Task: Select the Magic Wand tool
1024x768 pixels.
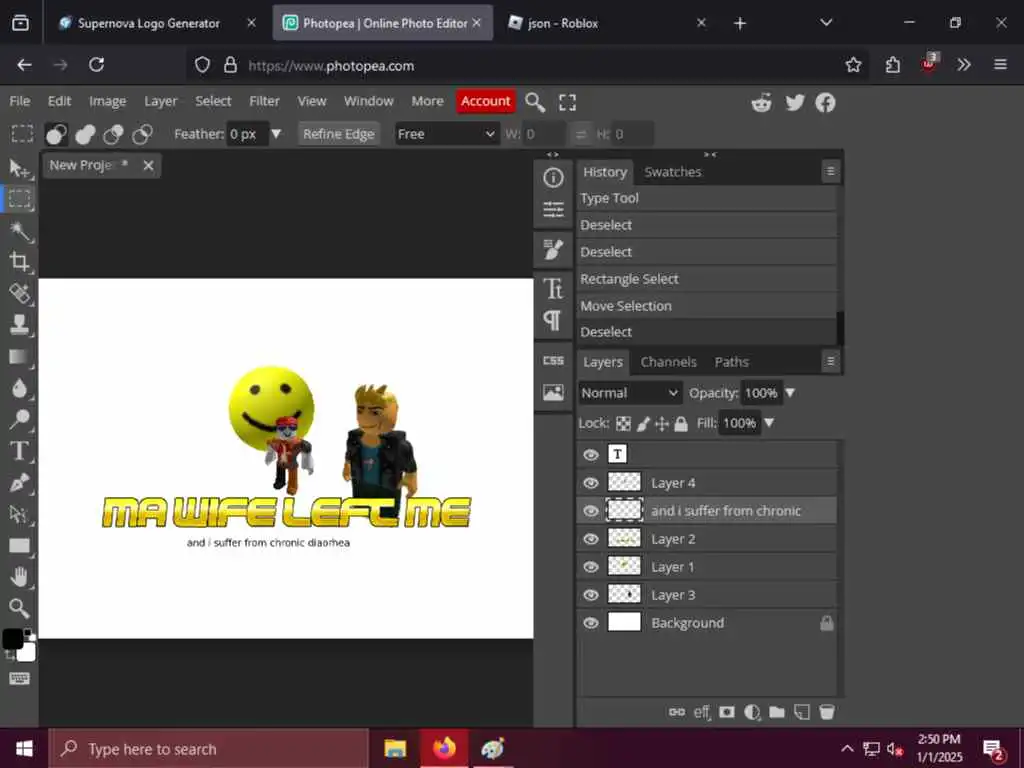Action: (x=20, y=231)
